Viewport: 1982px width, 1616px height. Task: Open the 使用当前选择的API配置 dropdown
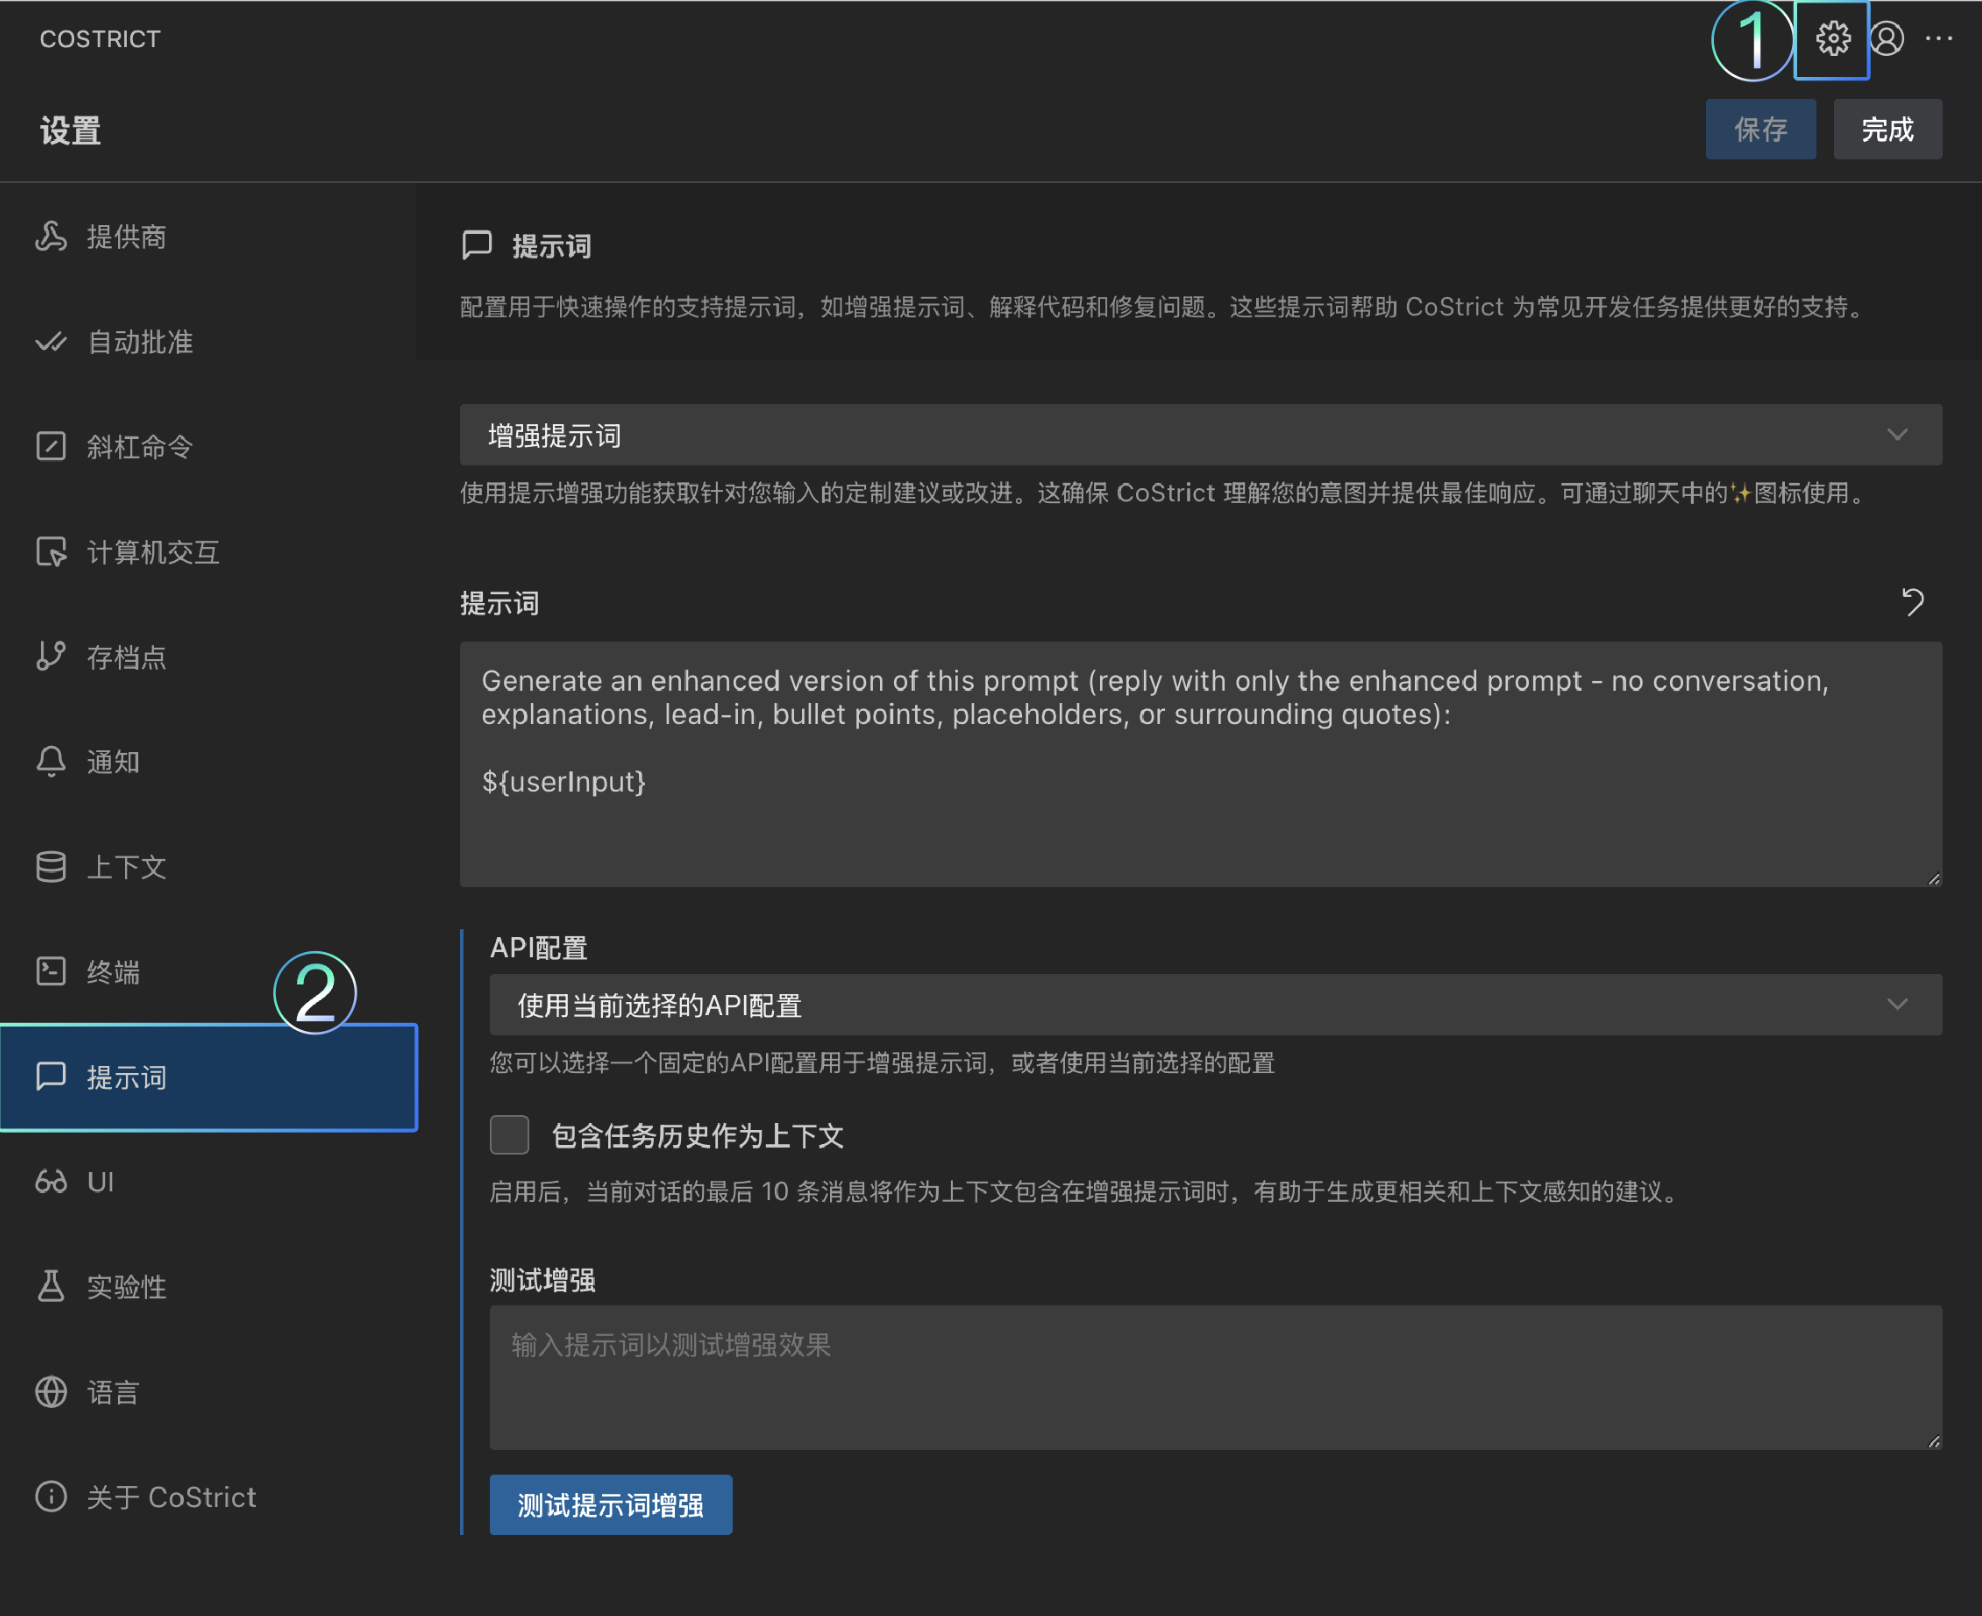[1215, 1005]
